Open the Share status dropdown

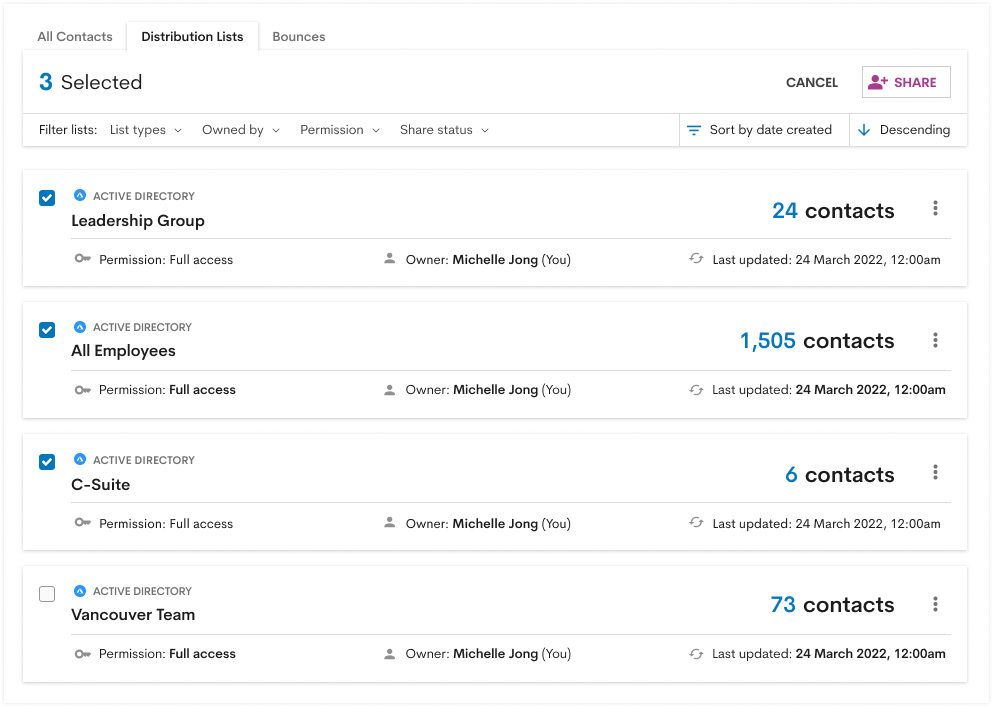[x=444, y=129]
